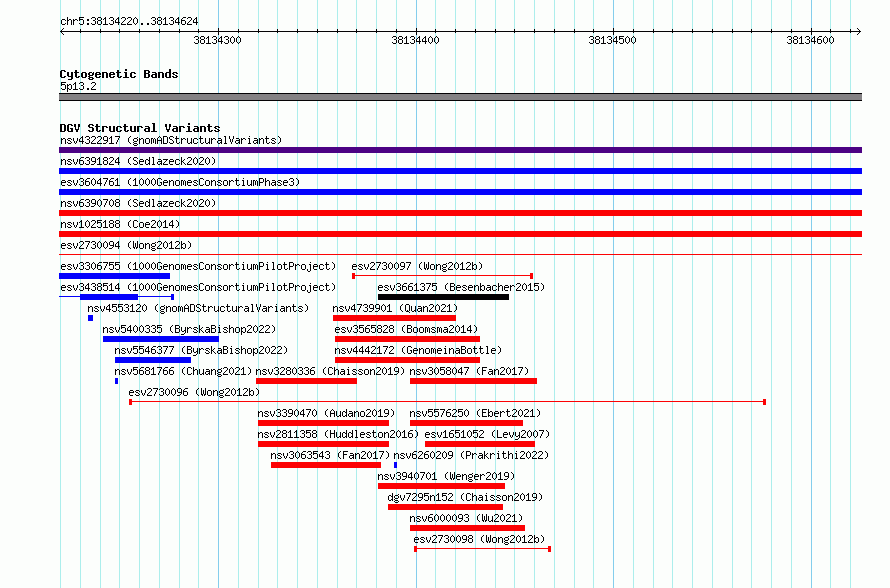Click the 38134300 ruler coordinate

tap(217, 40)
